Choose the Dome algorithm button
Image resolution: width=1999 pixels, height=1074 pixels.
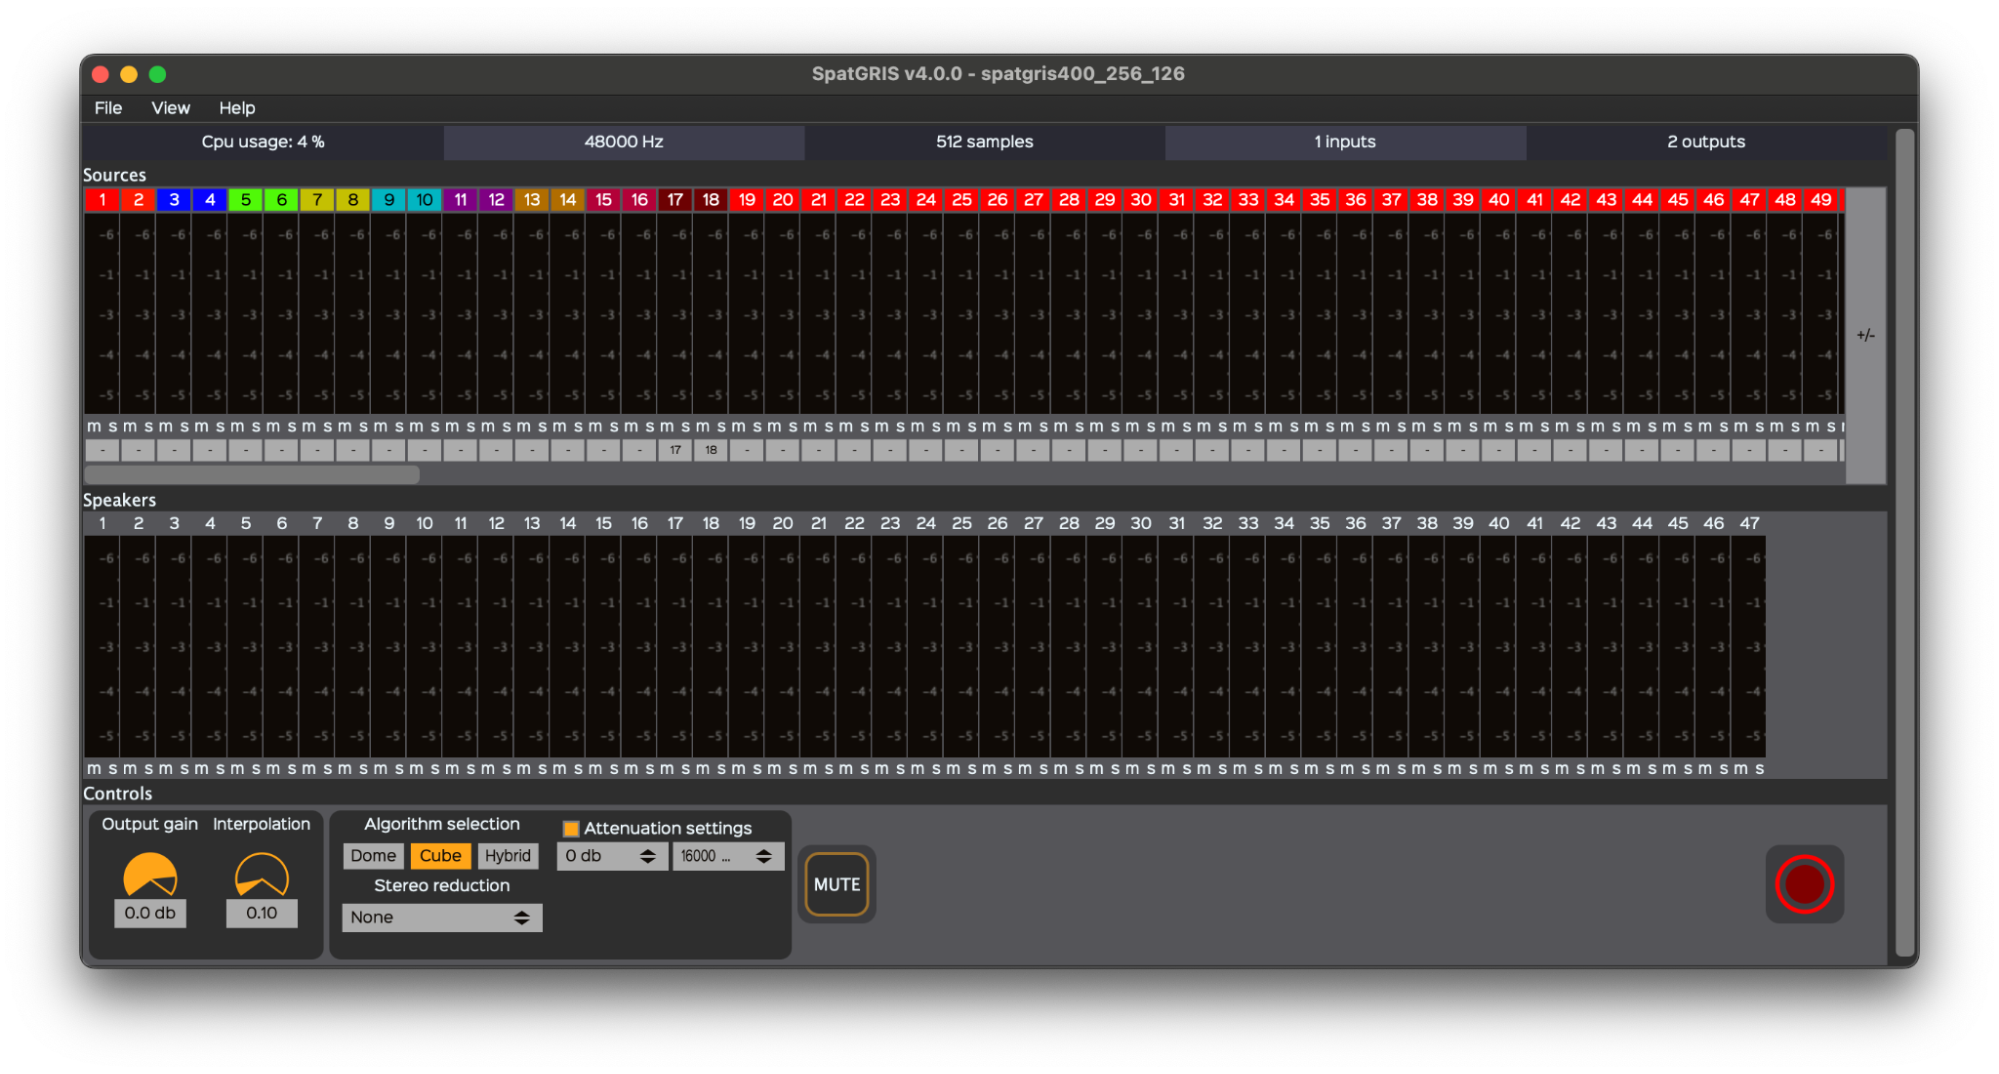373,856
